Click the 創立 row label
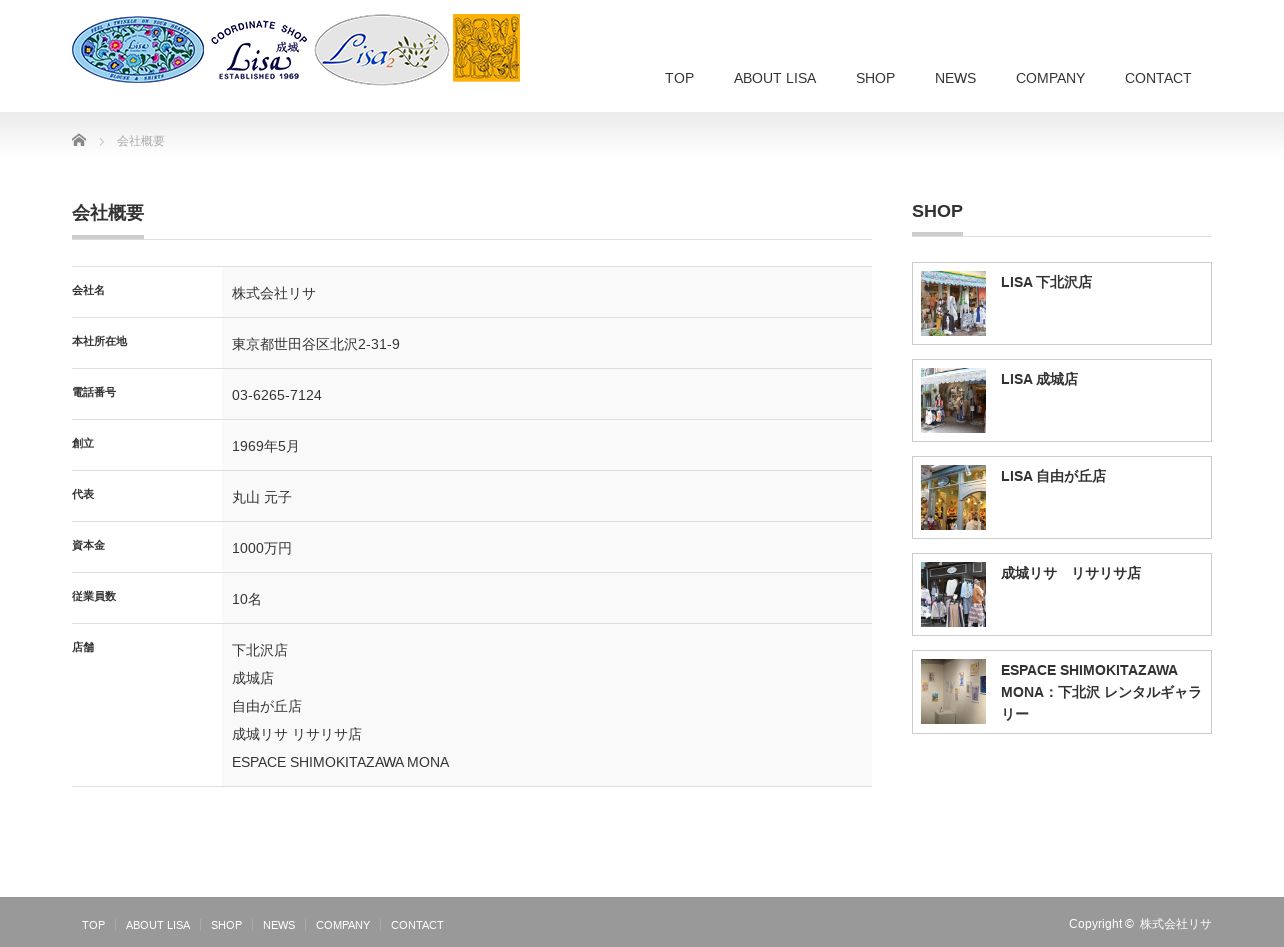This screenshot has width=1284, height=947. 83,443
